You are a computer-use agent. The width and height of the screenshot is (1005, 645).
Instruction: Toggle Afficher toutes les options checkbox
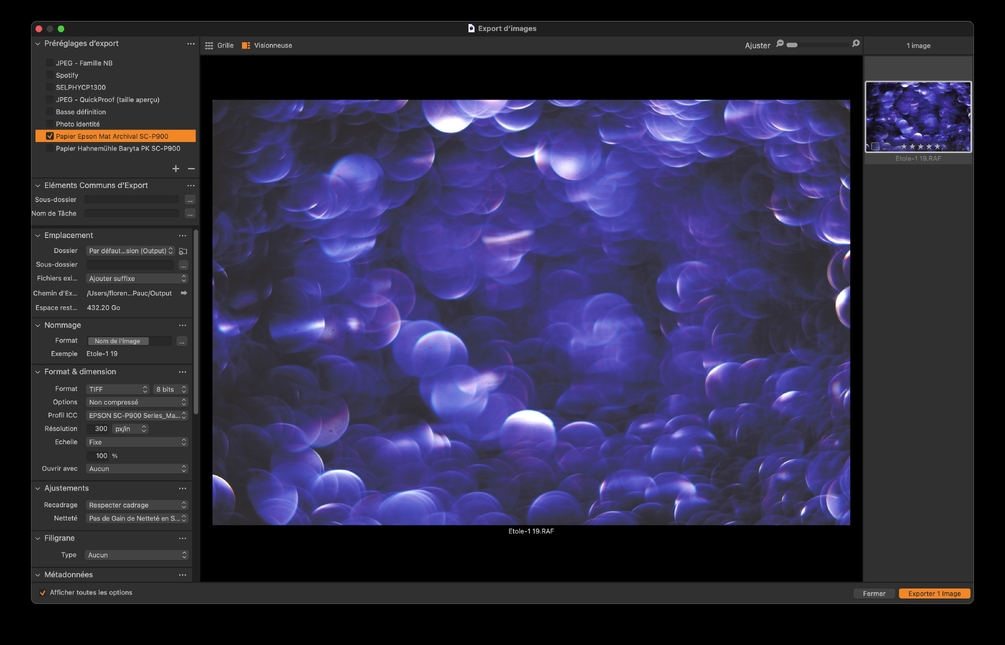[x=43, y=593]
